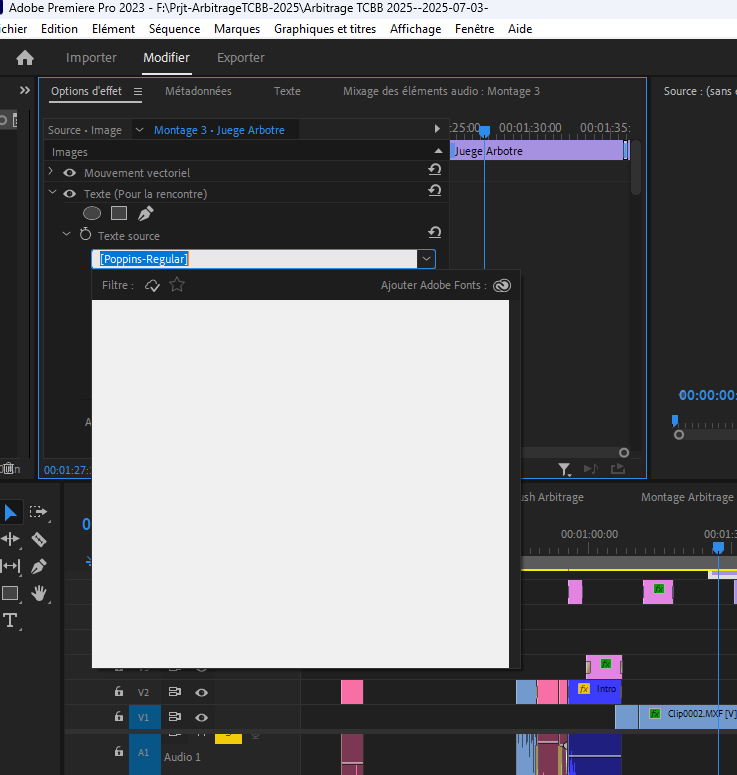Toggle the lock on track A1
Viewport: 737px width, 775px height.
(x=119, y=752)
